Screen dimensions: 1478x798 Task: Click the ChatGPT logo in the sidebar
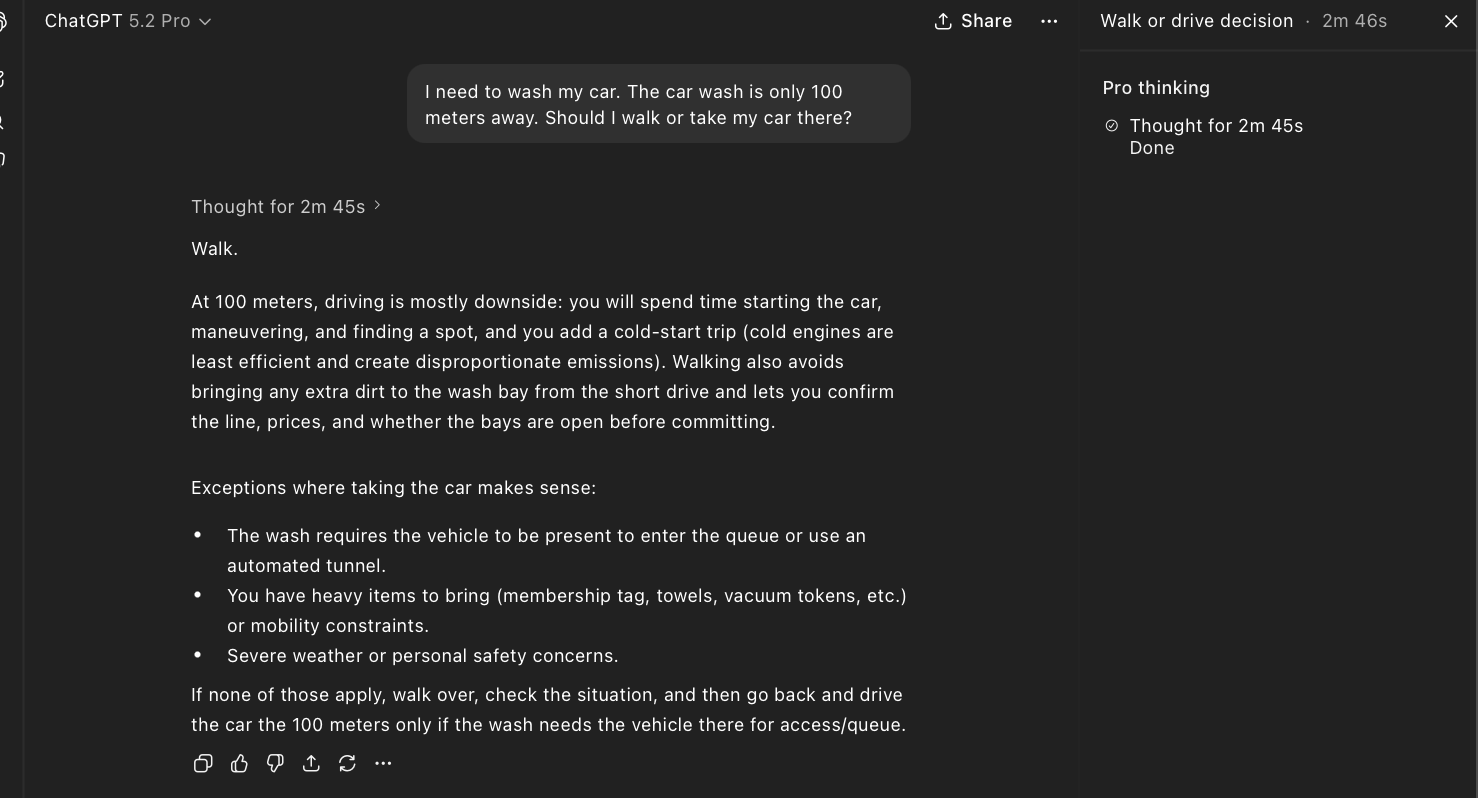5,20
